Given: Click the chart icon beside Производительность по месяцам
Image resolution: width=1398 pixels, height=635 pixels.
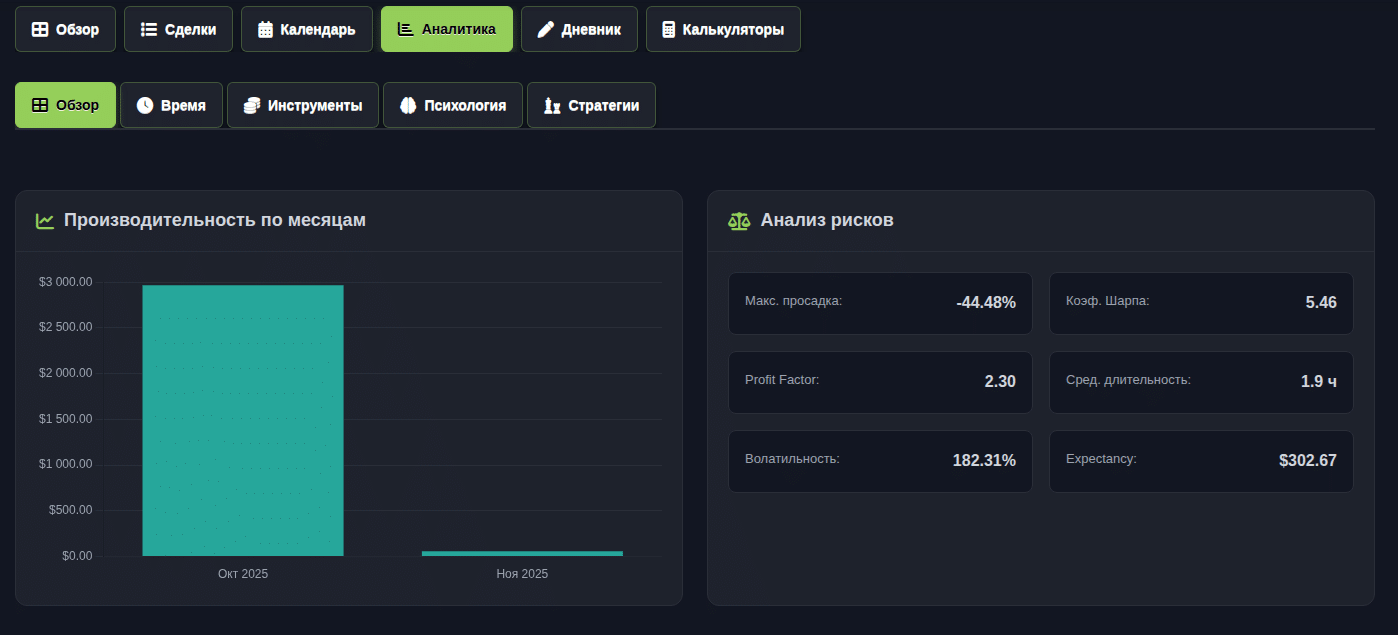Looking at the screenshot, I should point(45,221).
